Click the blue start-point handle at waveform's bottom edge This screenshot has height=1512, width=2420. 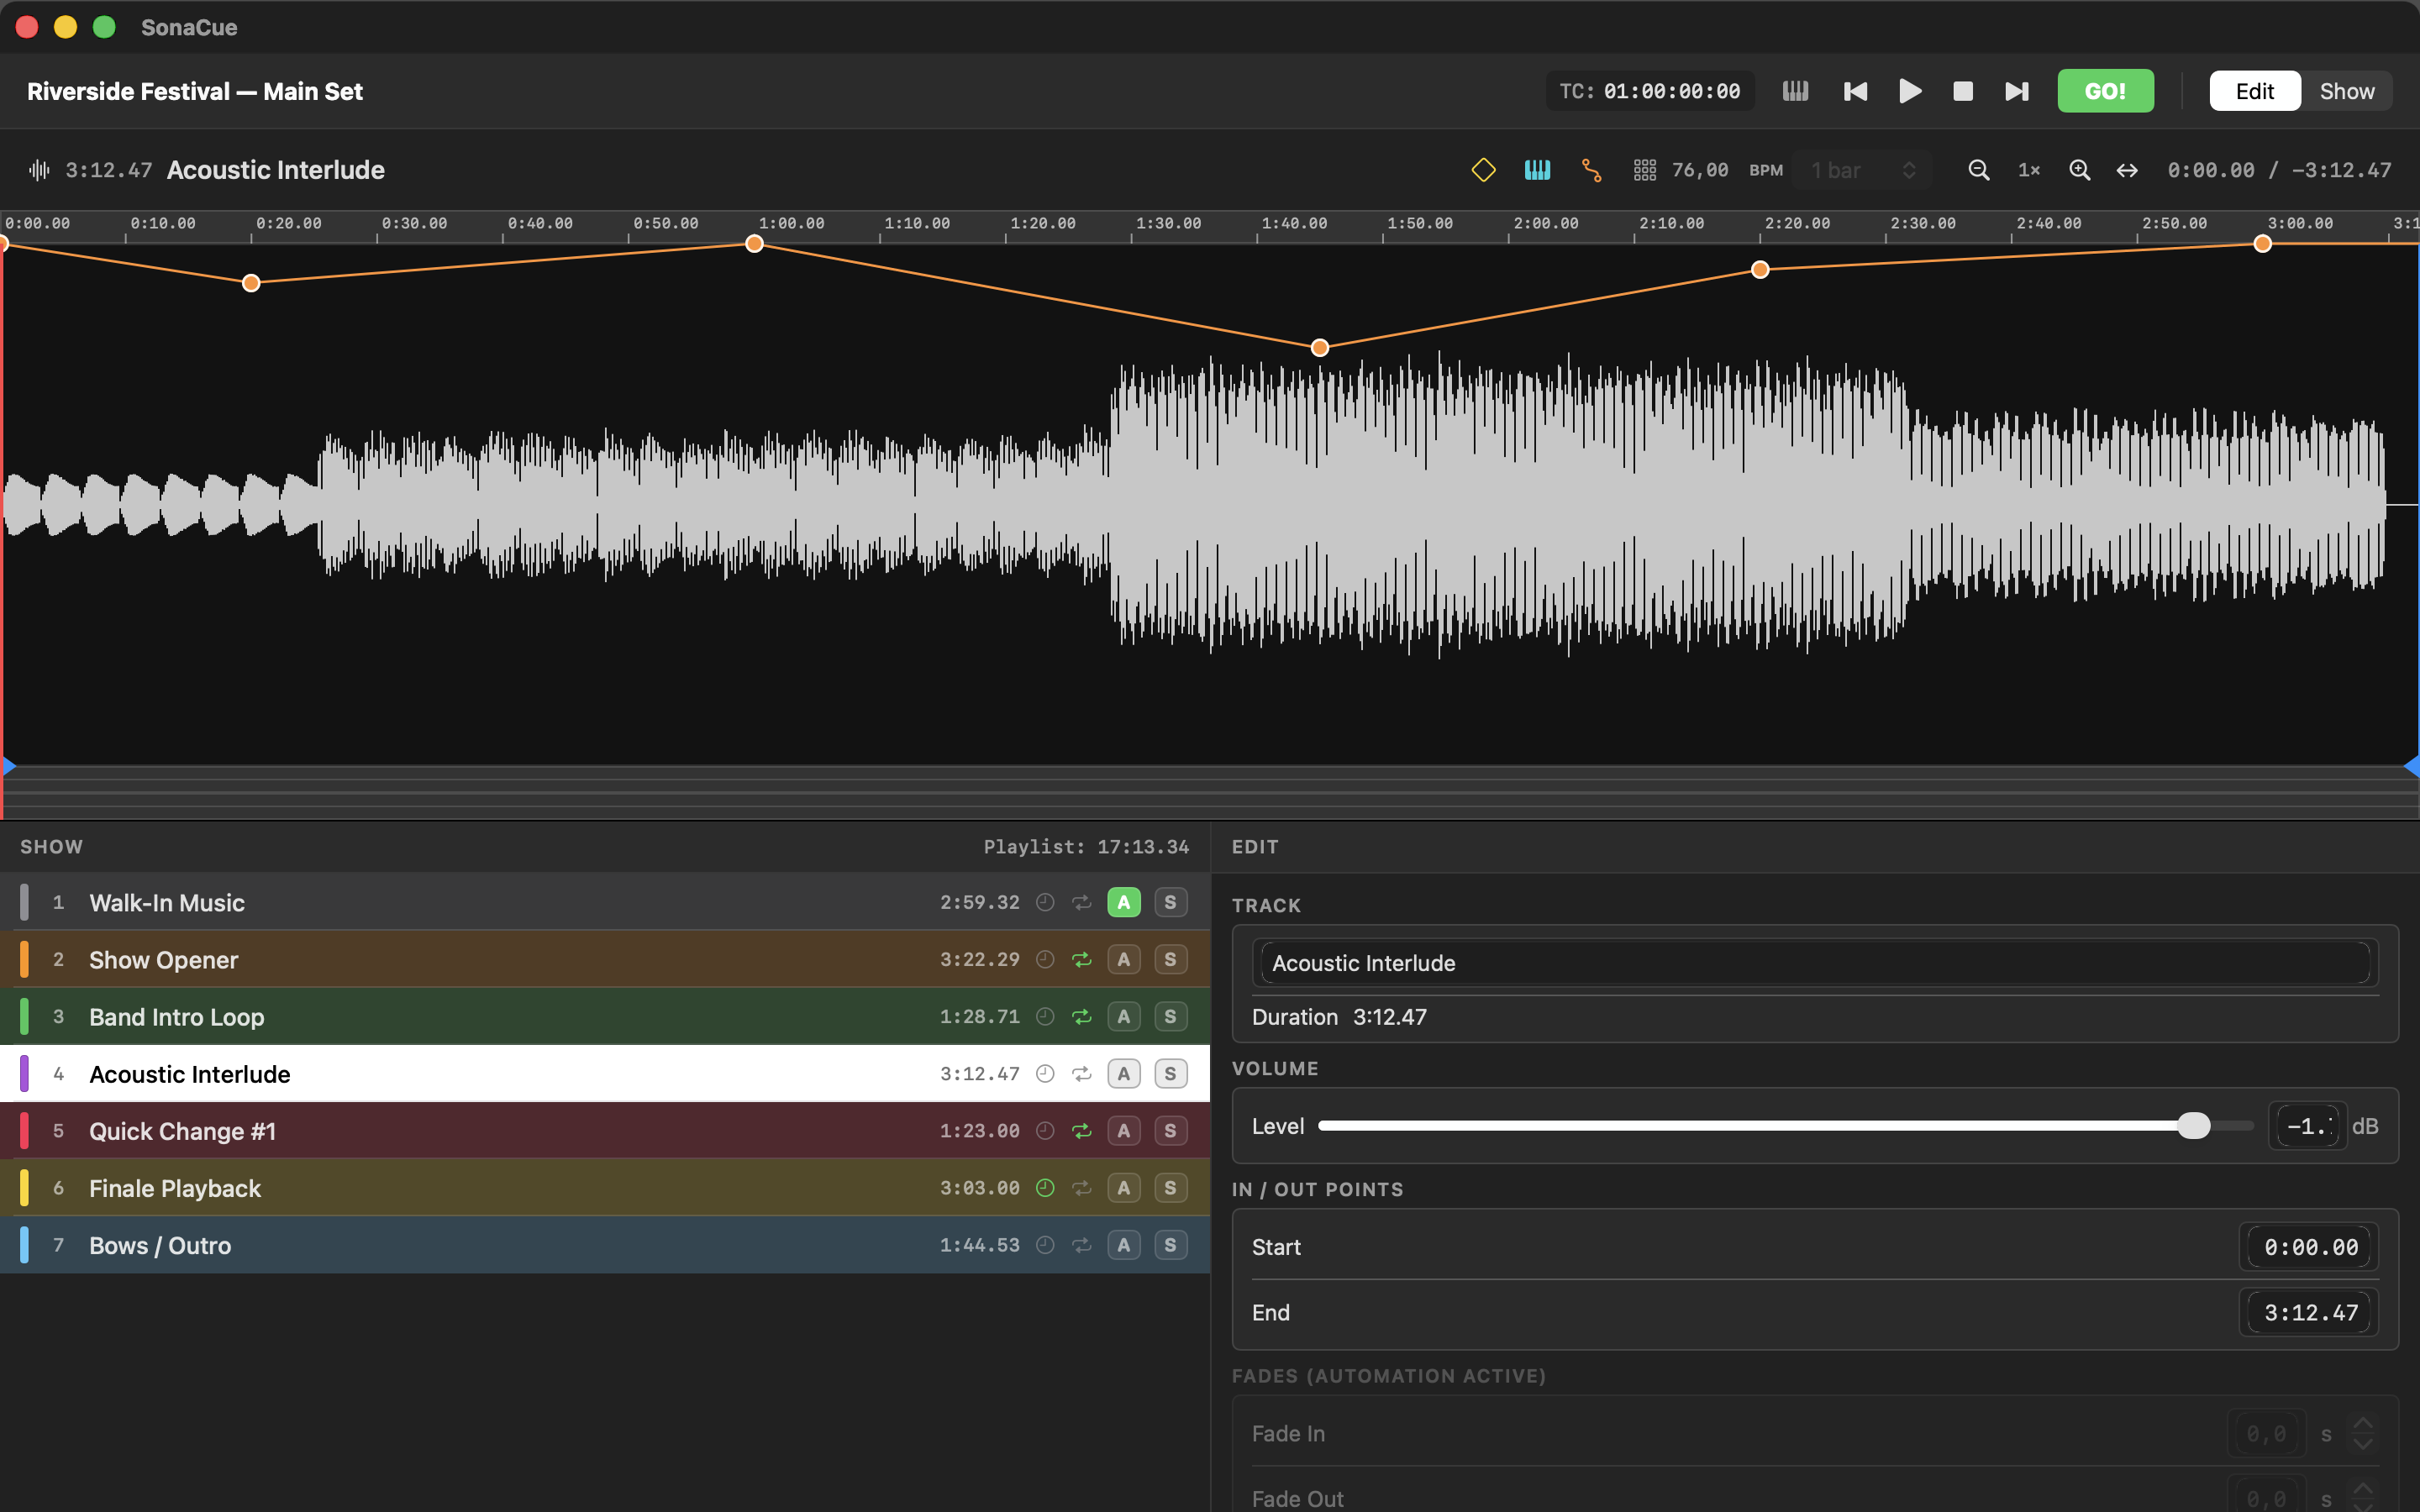pos(9,767)
